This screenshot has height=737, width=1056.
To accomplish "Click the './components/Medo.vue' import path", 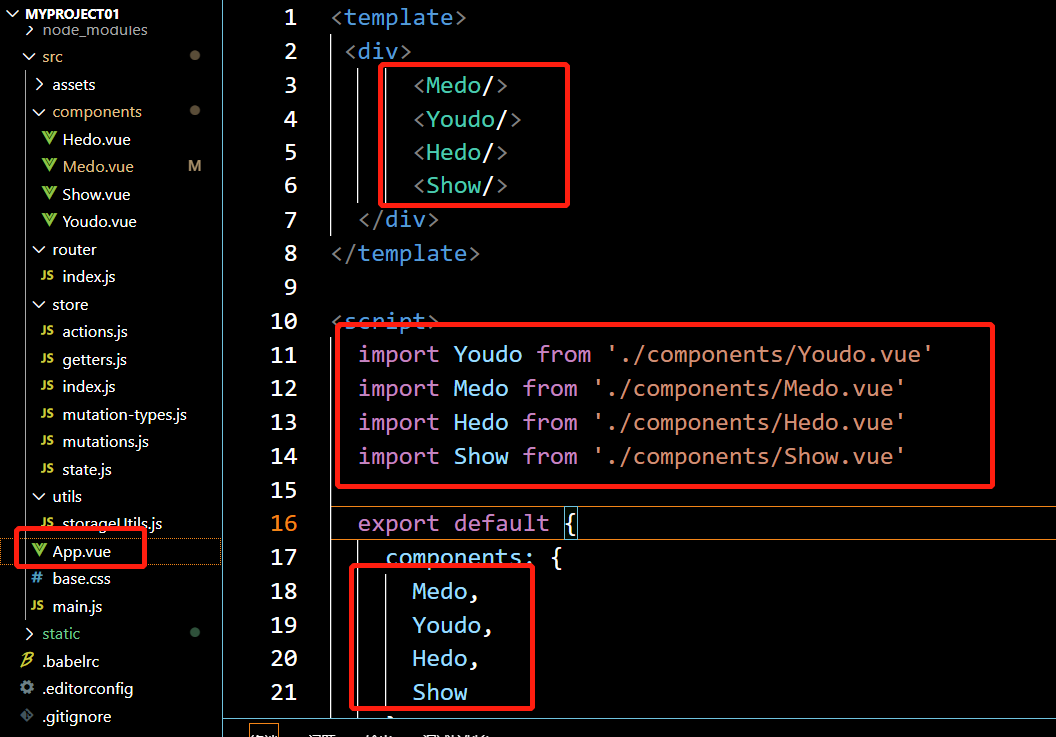I will (x=749, y=389).
